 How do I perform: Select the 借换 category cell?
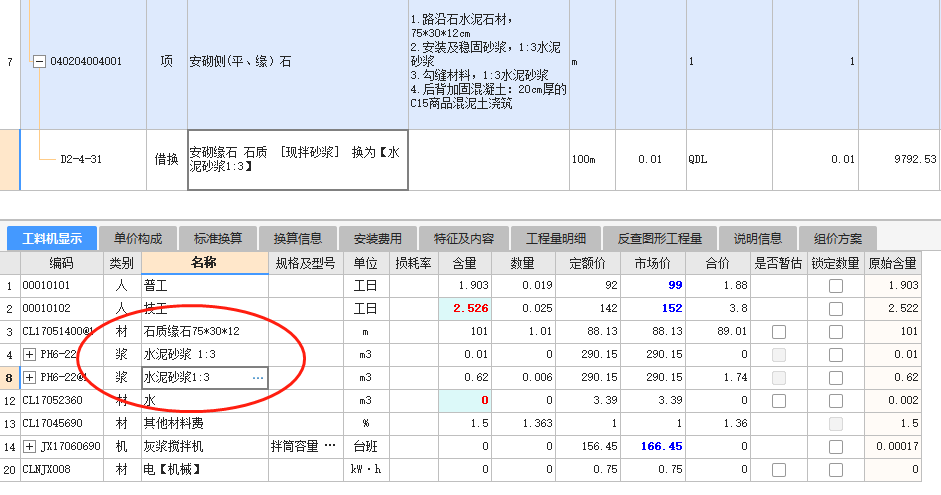click(166, 160)
